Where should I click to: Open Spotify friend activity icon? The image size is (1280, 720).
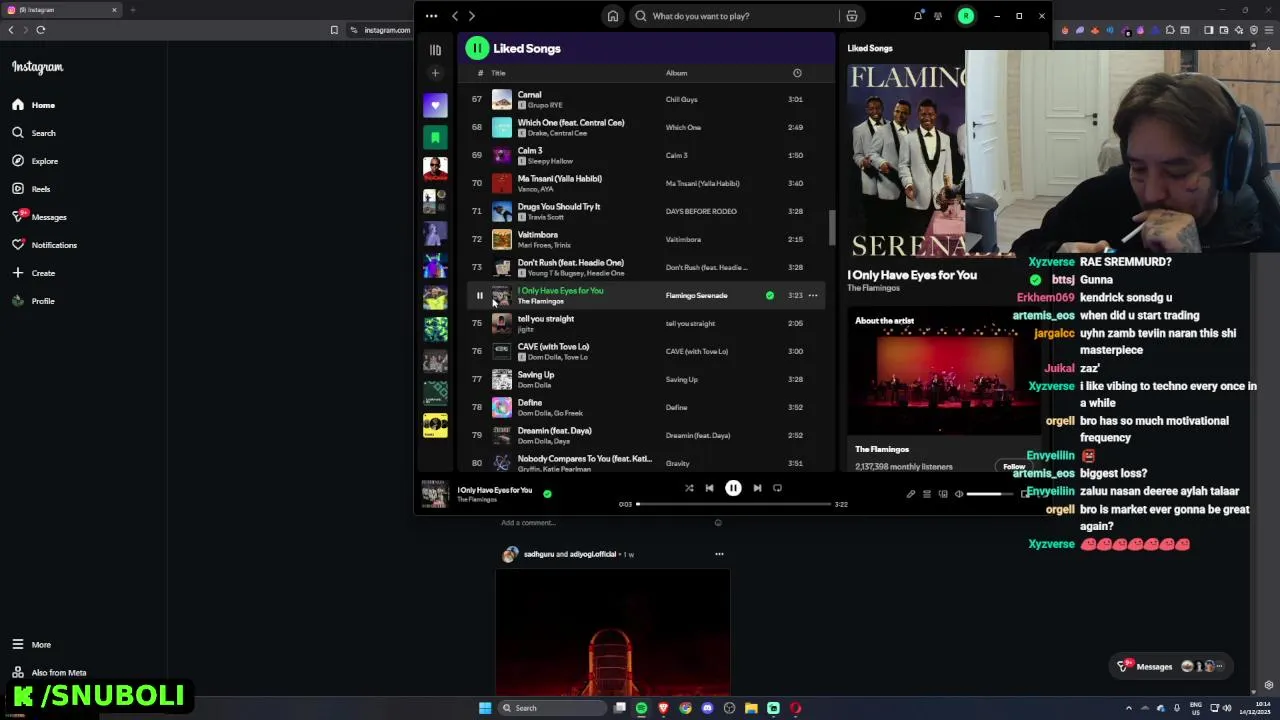tap(938, 16)
